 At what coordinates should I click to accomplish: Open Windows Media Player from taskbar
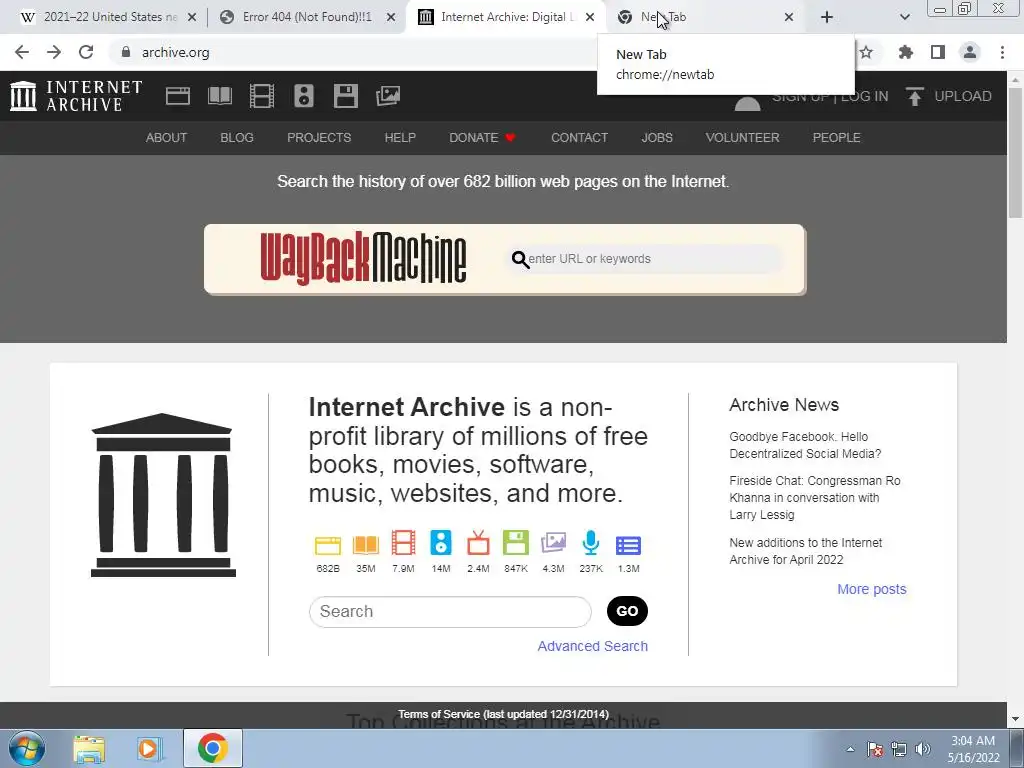click(149, 749)
